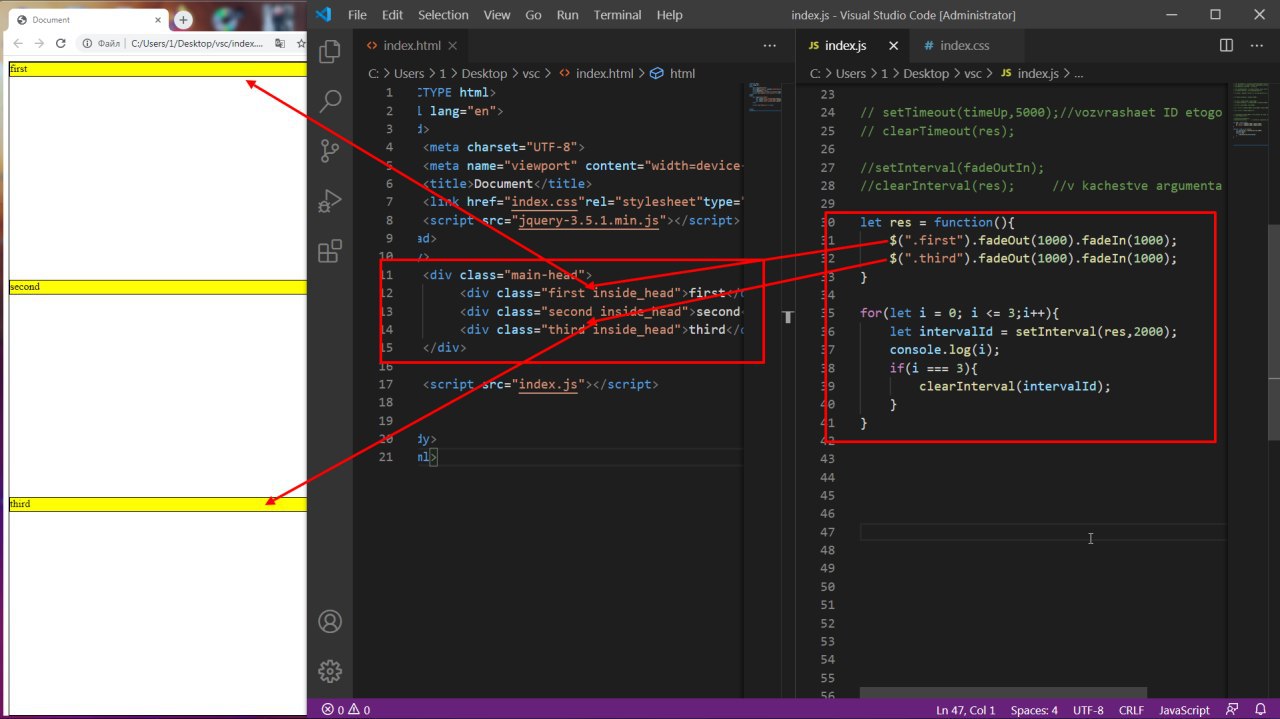Open the Extensions view

pyautogui.click(x=330, y=251)
